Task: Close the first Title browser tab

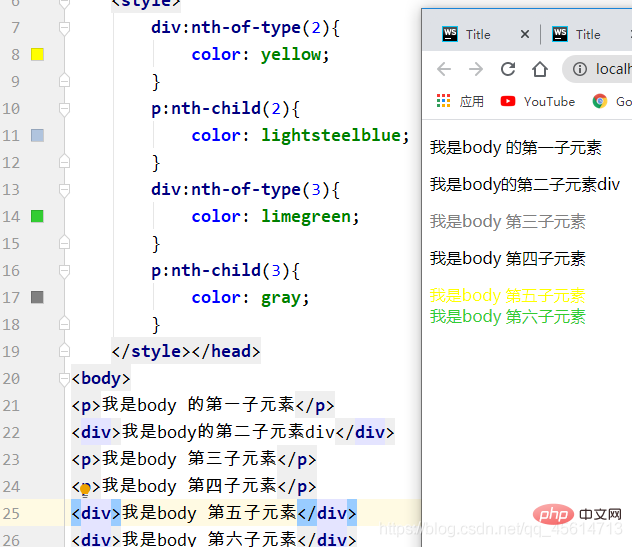Action: (524, 34)
